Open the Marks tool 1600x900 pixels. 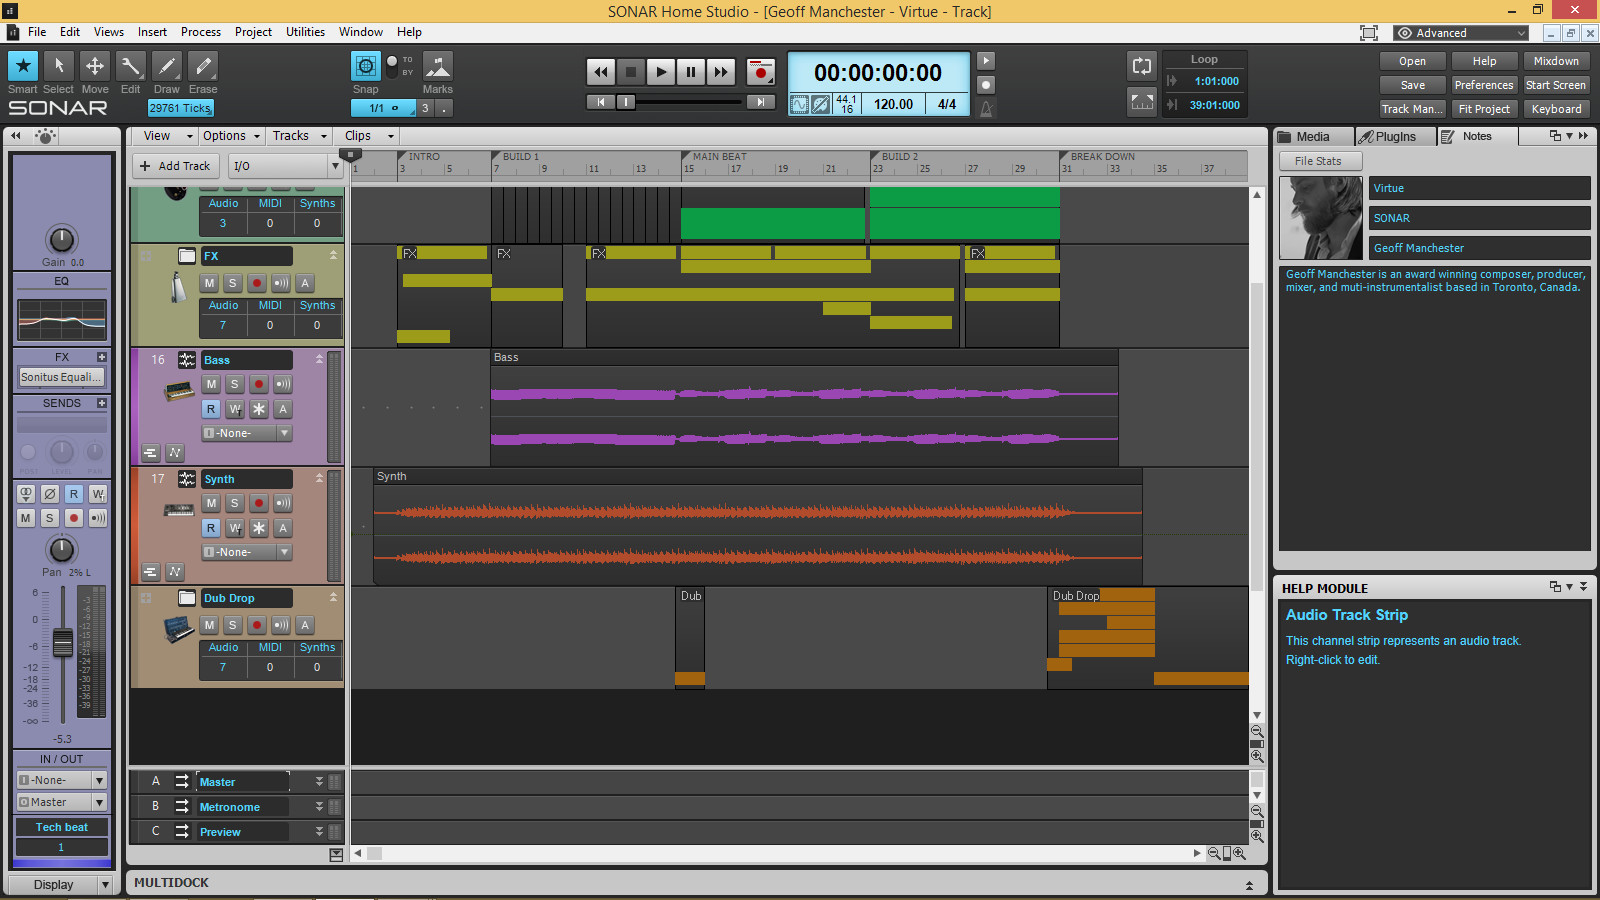pos(437,65)
